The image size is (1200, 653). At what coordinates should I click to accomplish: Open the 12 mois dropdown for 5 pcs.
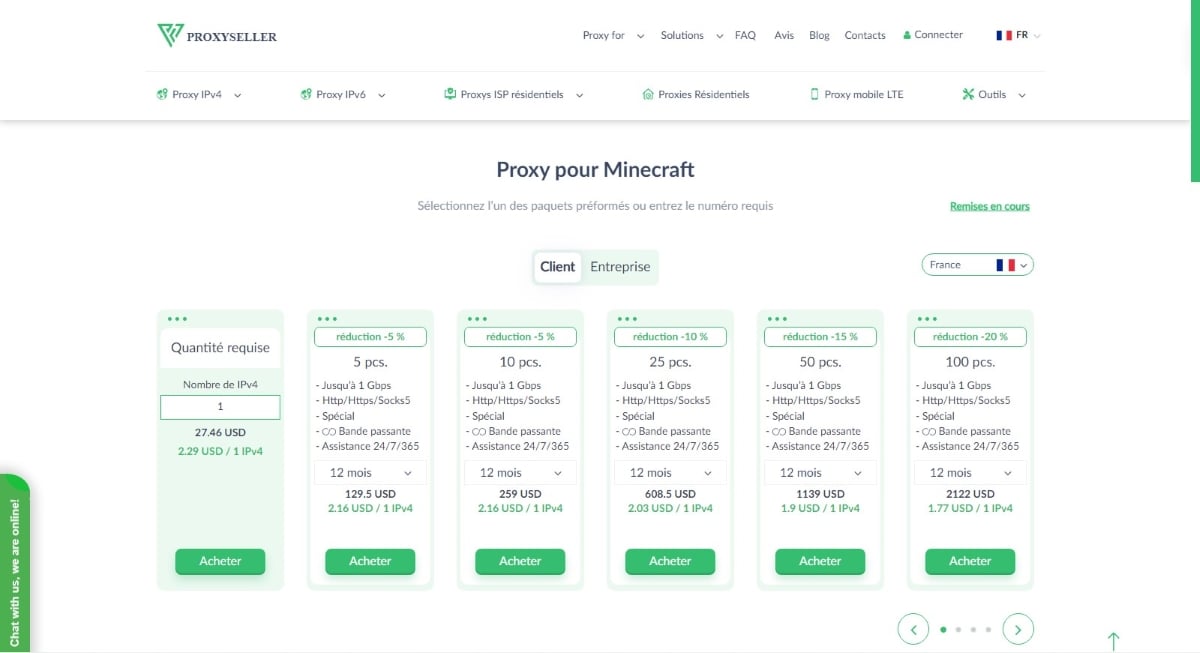tap(370, 473)
